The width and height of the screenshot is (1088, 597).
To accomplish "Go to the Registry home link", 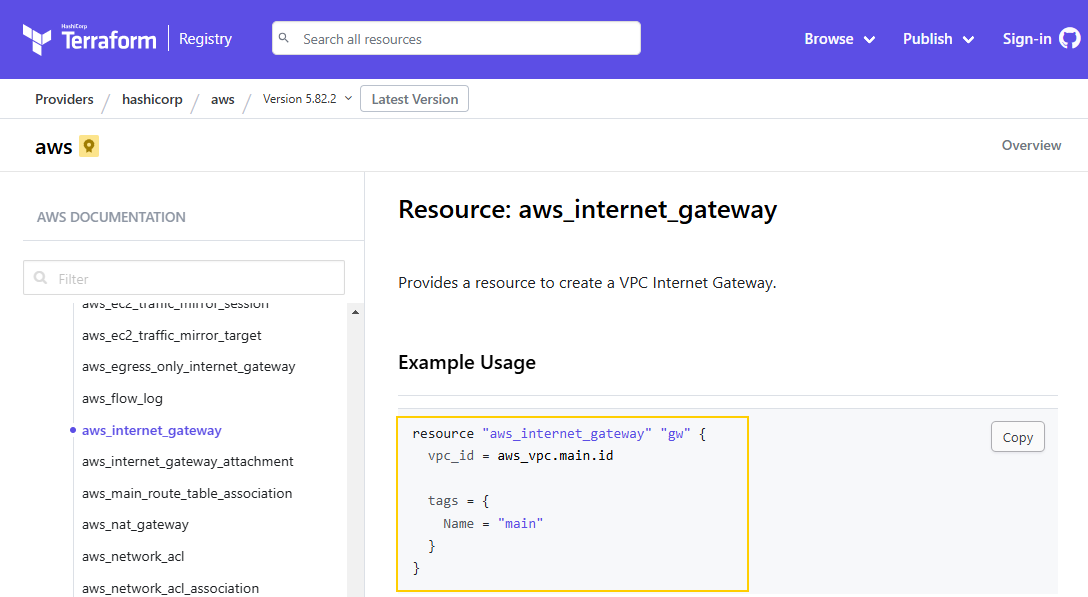I will 205,39.
